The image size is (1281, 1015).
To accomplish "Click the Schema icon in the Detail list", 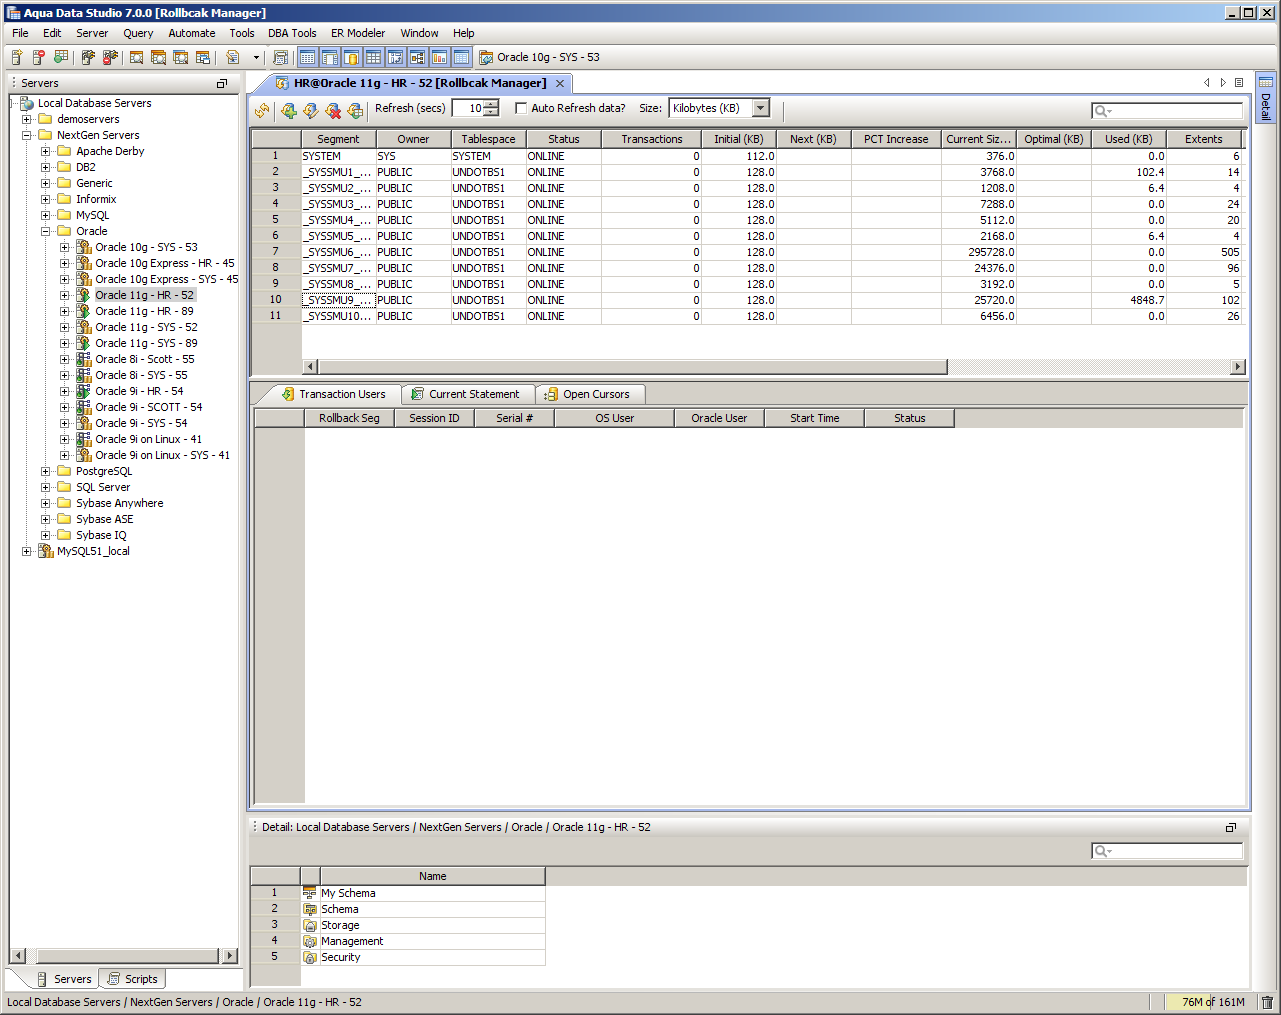I will 310,909.
